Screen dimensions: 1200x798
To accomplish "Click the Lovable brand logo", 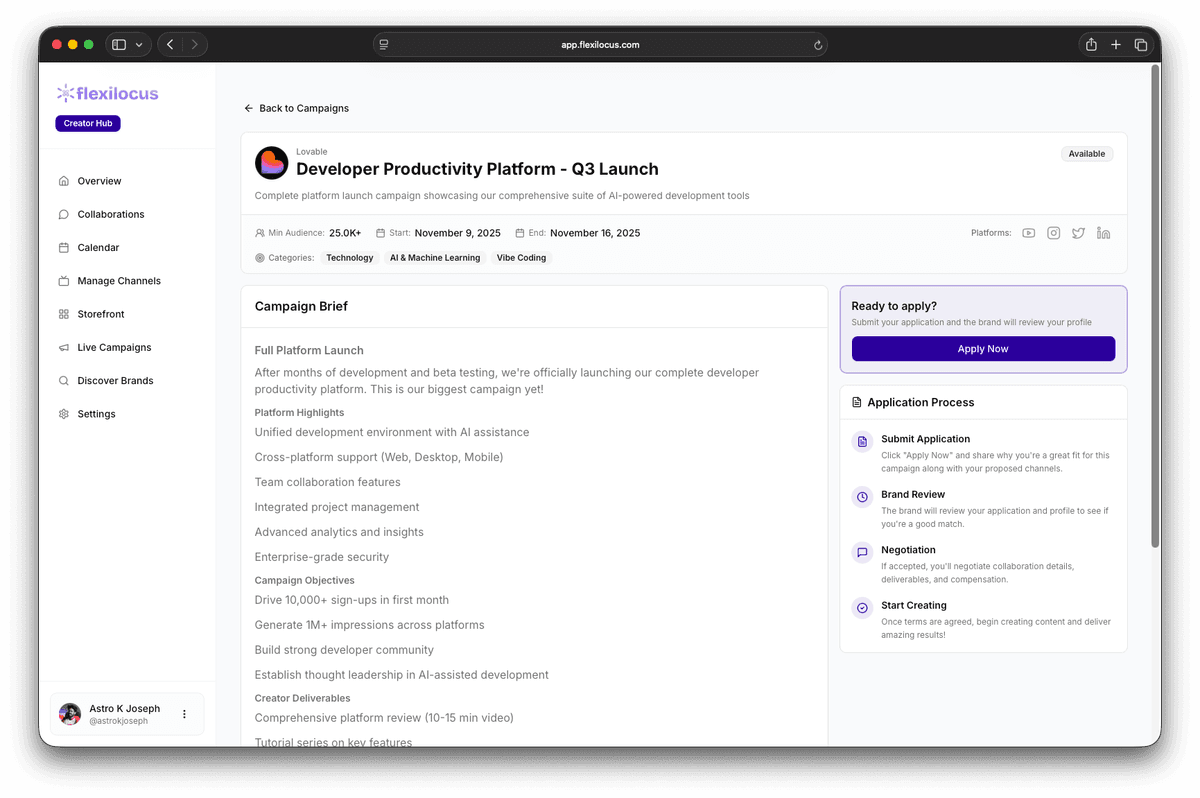I will (271, 163).
